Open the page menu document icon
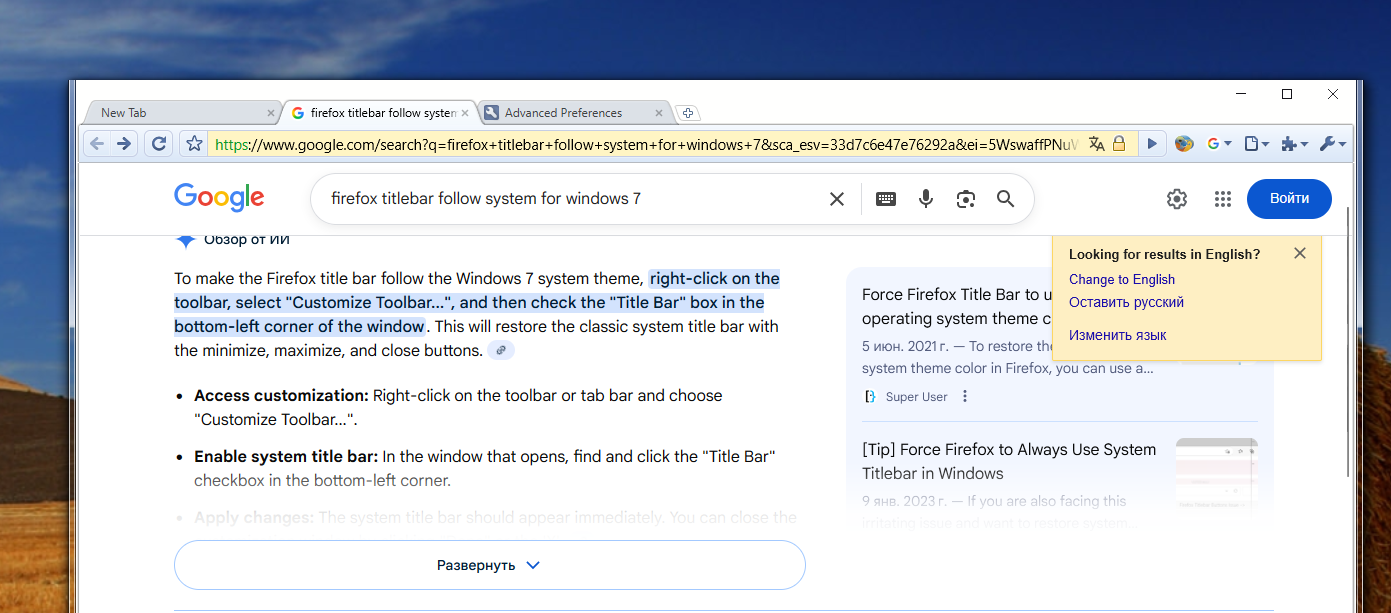The height and width of the screenshot is (613, 1391). pos(1251,144)
